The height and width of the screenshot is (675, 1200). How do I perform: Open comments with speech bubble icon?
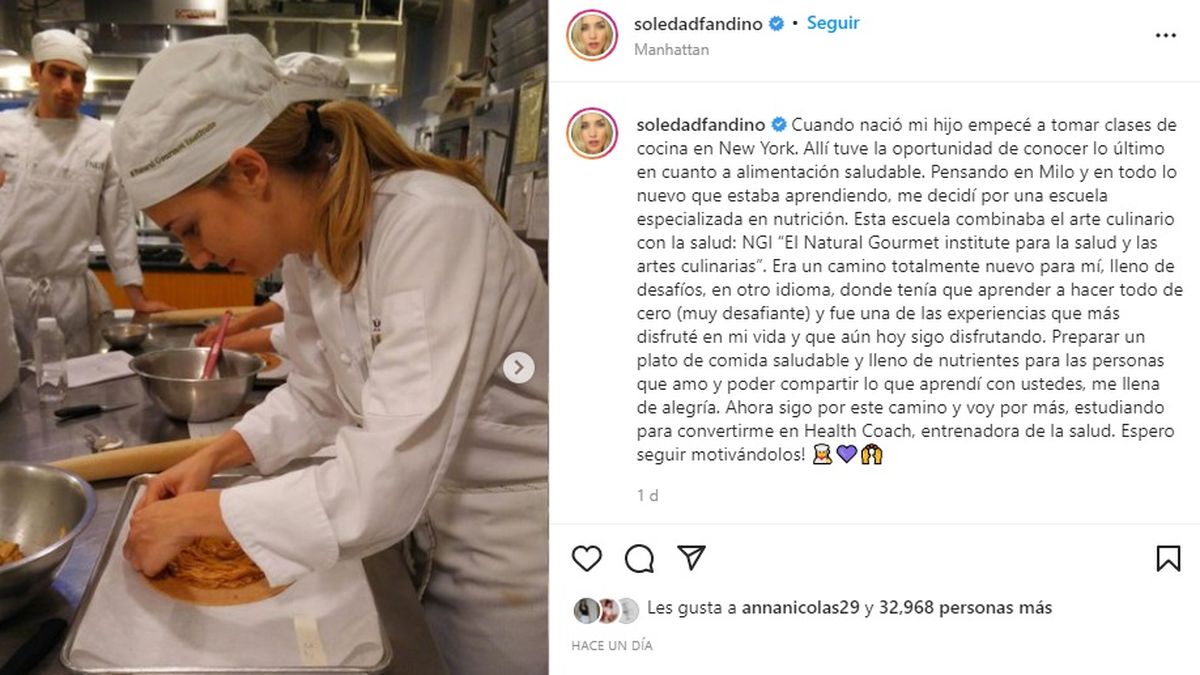[640, 558]
